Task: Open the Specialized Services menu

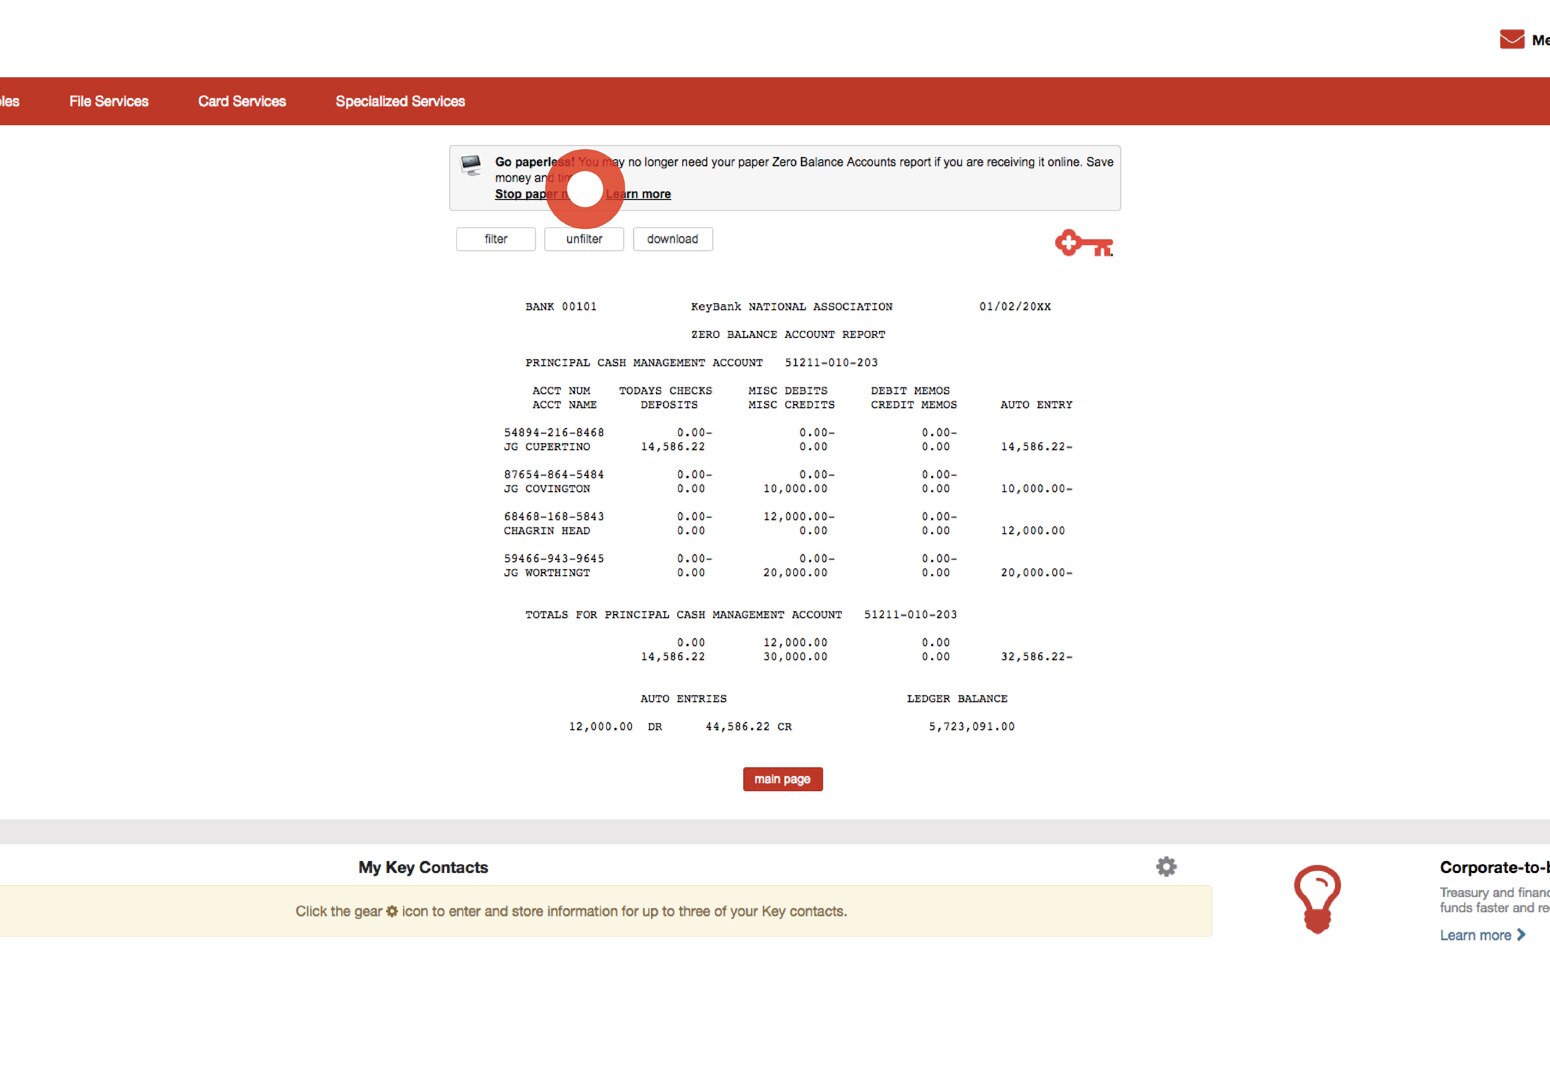Action: click(x=399, y=100)
